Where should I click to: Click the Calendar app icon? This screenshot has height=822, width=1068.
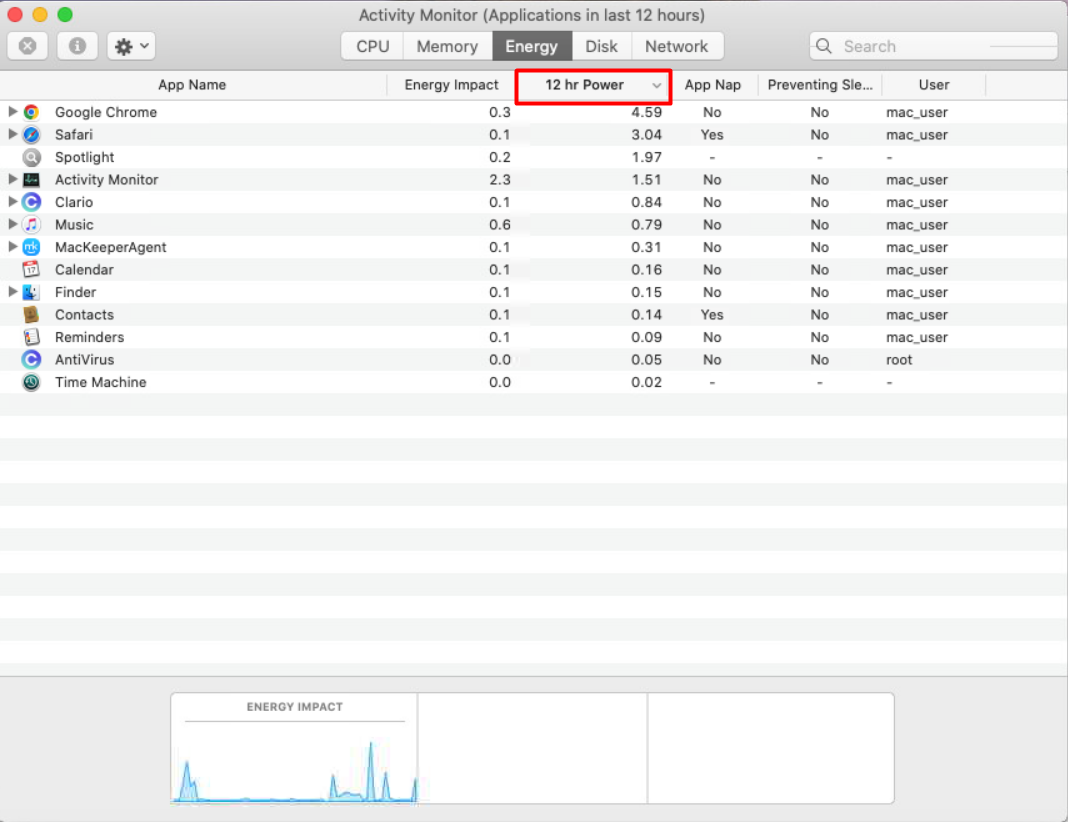(x=31, y=270)
